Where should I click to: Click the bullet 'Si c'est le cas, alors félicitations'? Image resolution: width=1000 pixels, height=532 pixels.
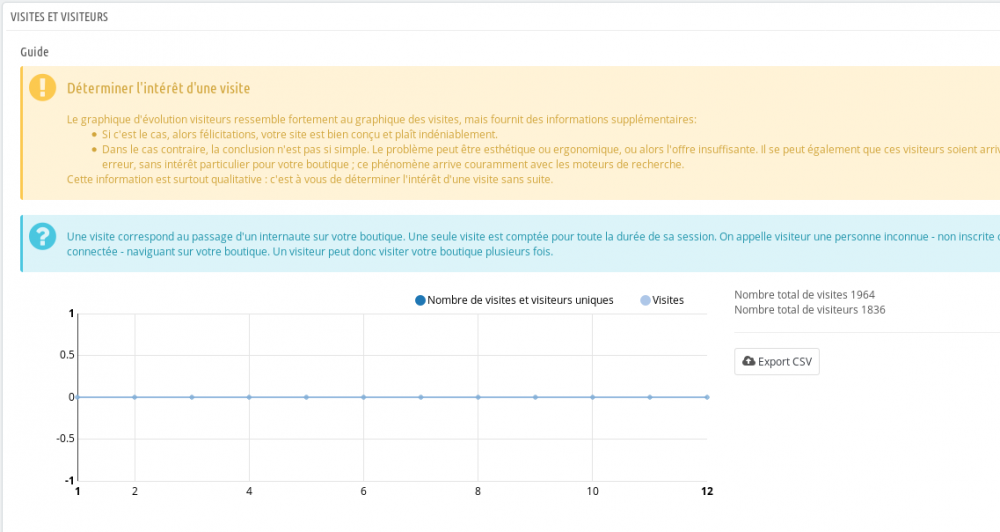pyautogui.click(x=300, y=135)
